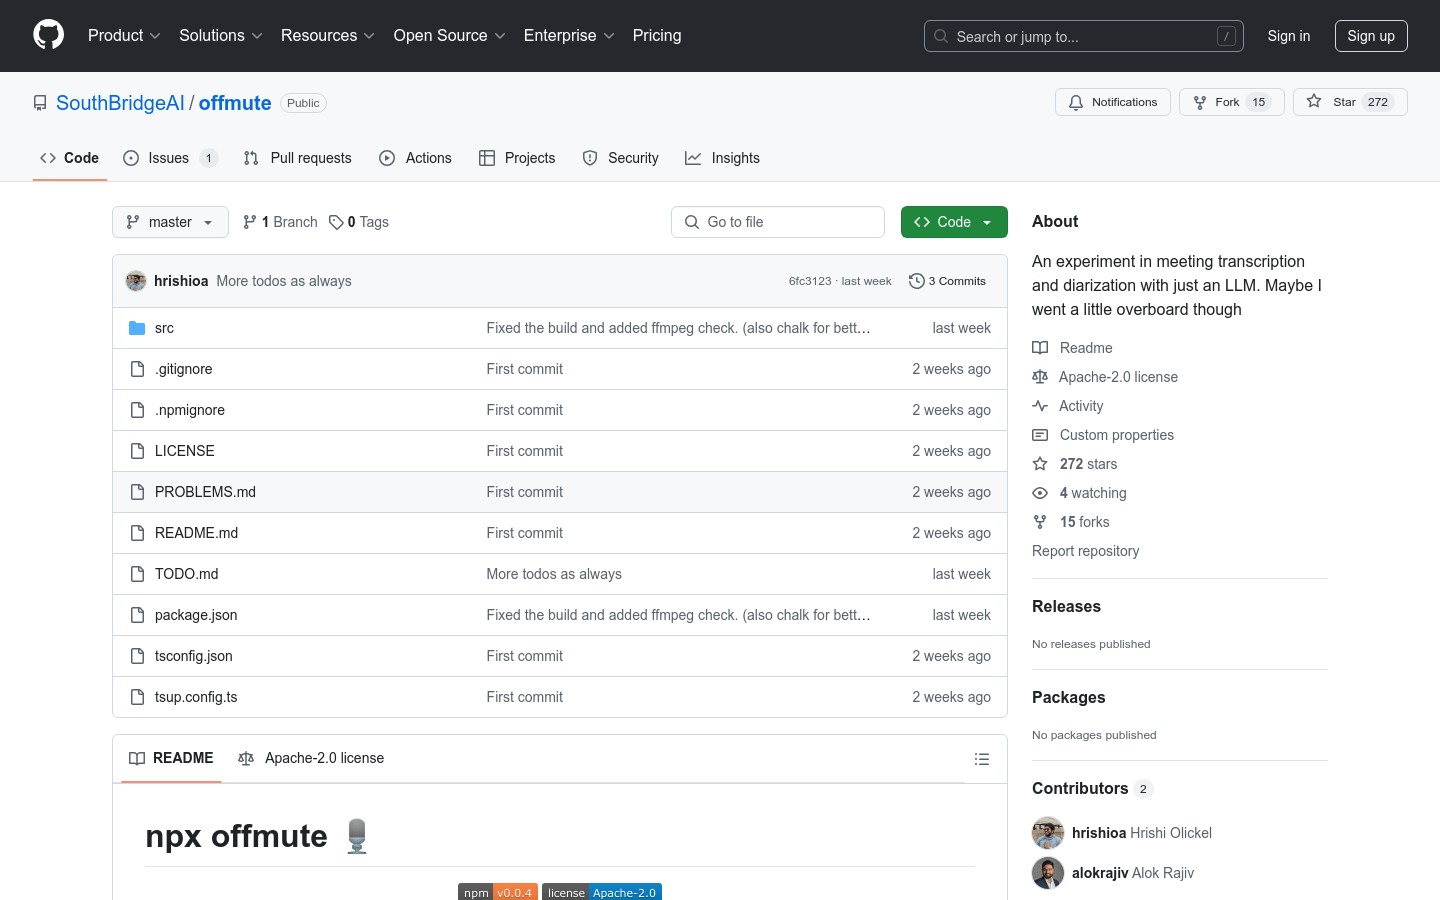Open the src folder
This screenshot has height=900, width=1440.
click(164, 328)
